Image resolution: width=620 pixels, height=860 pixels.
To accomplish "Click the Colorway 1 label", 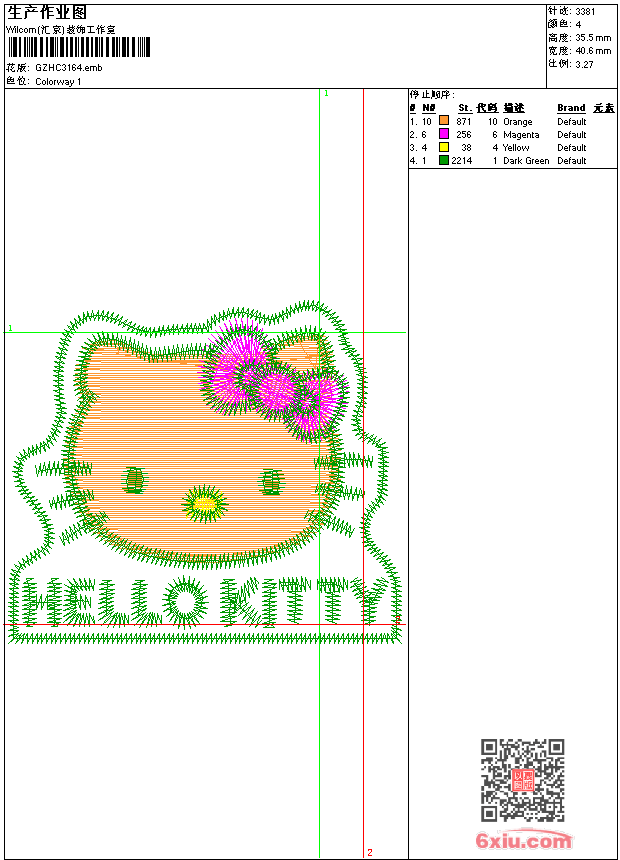I will (58, 82).
